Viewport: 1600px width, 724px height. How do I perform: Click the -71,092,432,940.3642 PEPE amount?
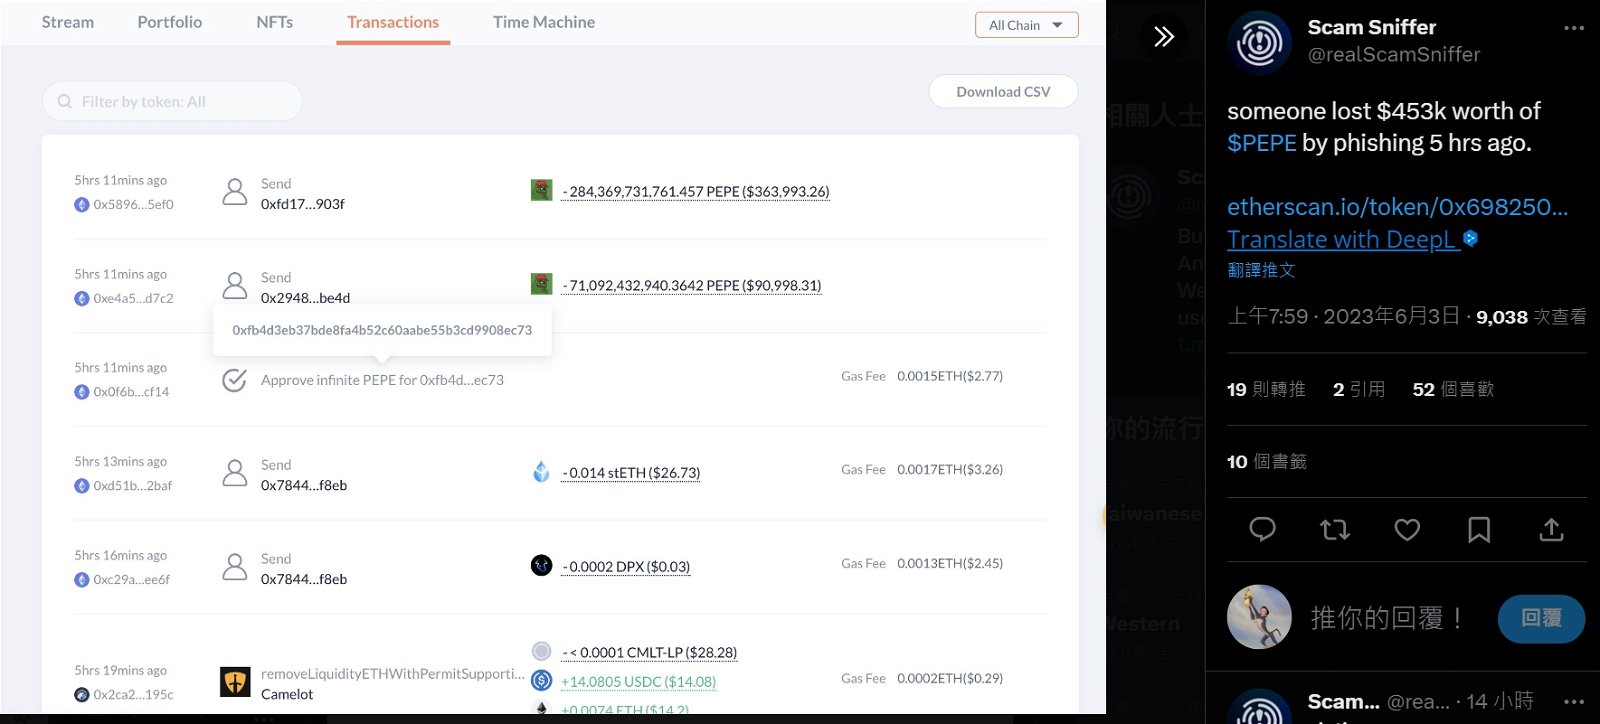pyautogui.click(x=691, y=286)
